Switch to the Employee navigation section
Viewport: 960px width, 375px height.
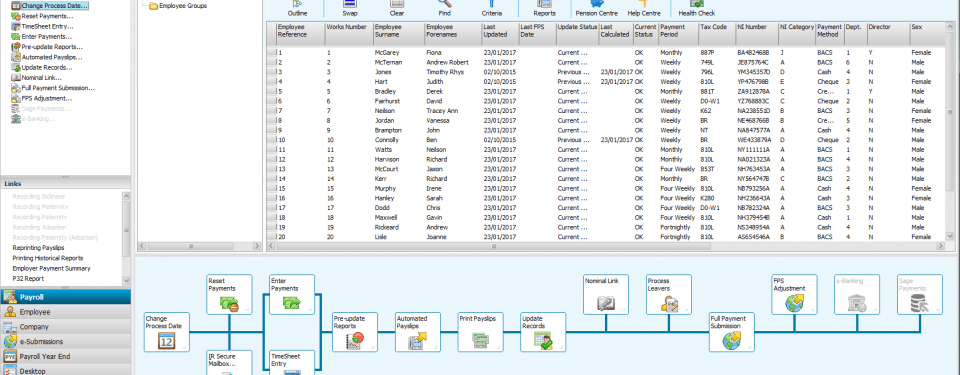pos(66,312)
